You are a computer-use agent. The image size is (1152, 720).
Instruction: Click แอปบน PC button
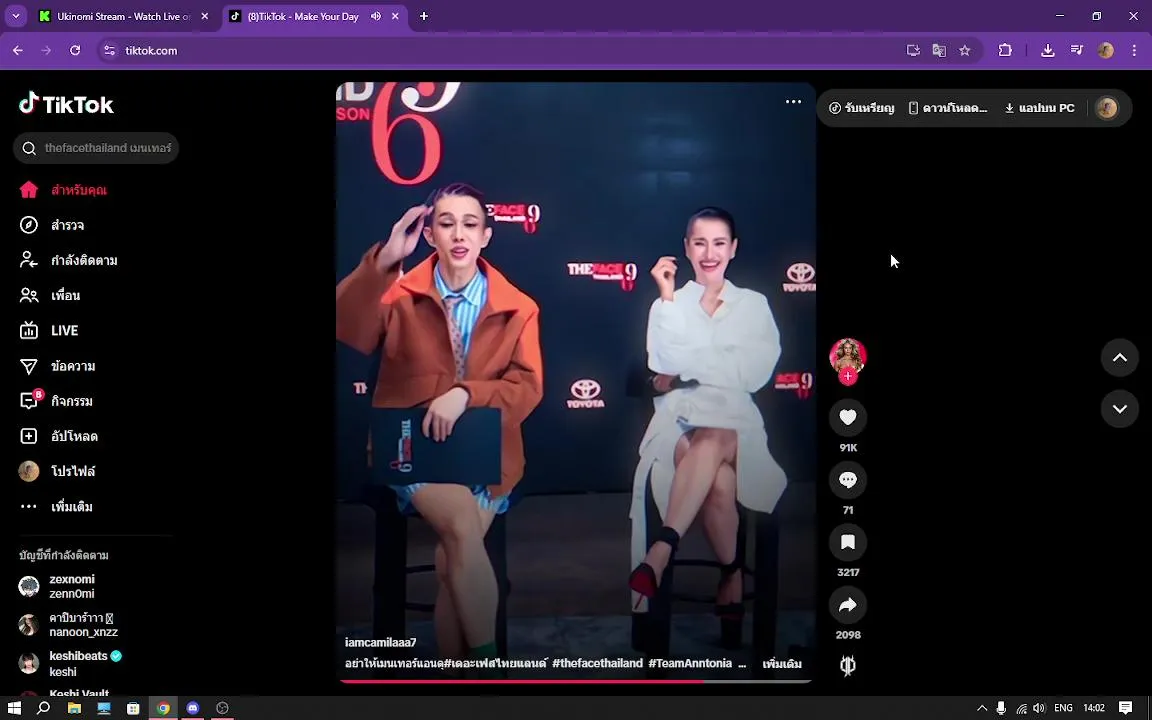1040,108
